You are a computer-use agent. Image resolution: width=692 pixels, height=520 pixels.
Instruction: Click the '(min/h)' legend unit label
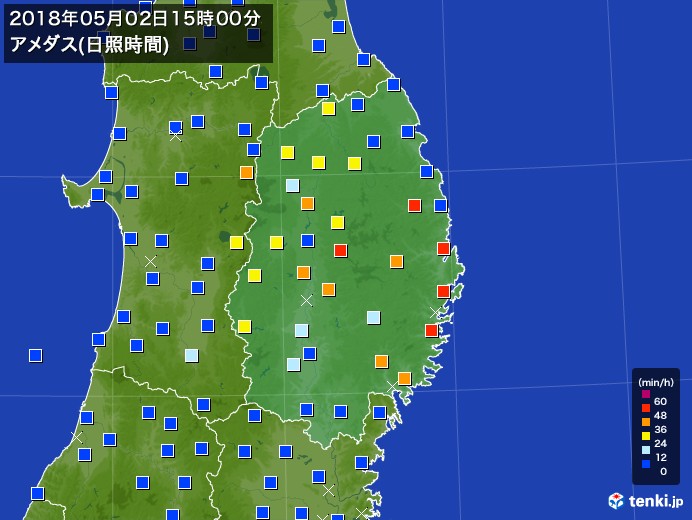pyautogui.click(x=656, y=382)
